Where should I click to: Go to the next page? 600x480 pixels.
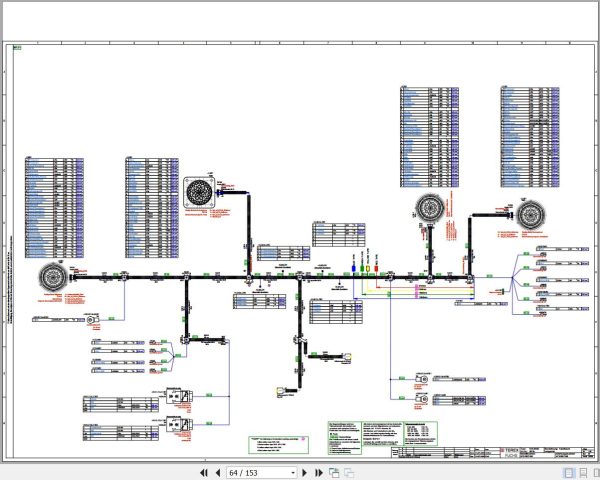coord(305,473)
